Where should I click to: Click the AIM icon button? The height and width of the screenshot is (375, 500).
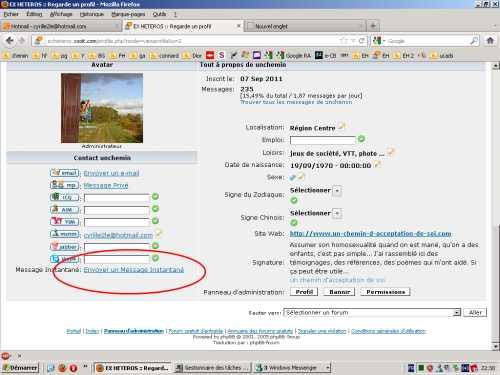point(65,209)
